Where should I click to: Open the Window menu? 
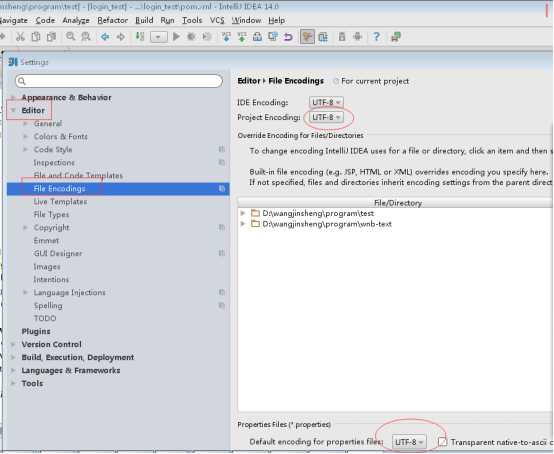click(x=246, y=20)
